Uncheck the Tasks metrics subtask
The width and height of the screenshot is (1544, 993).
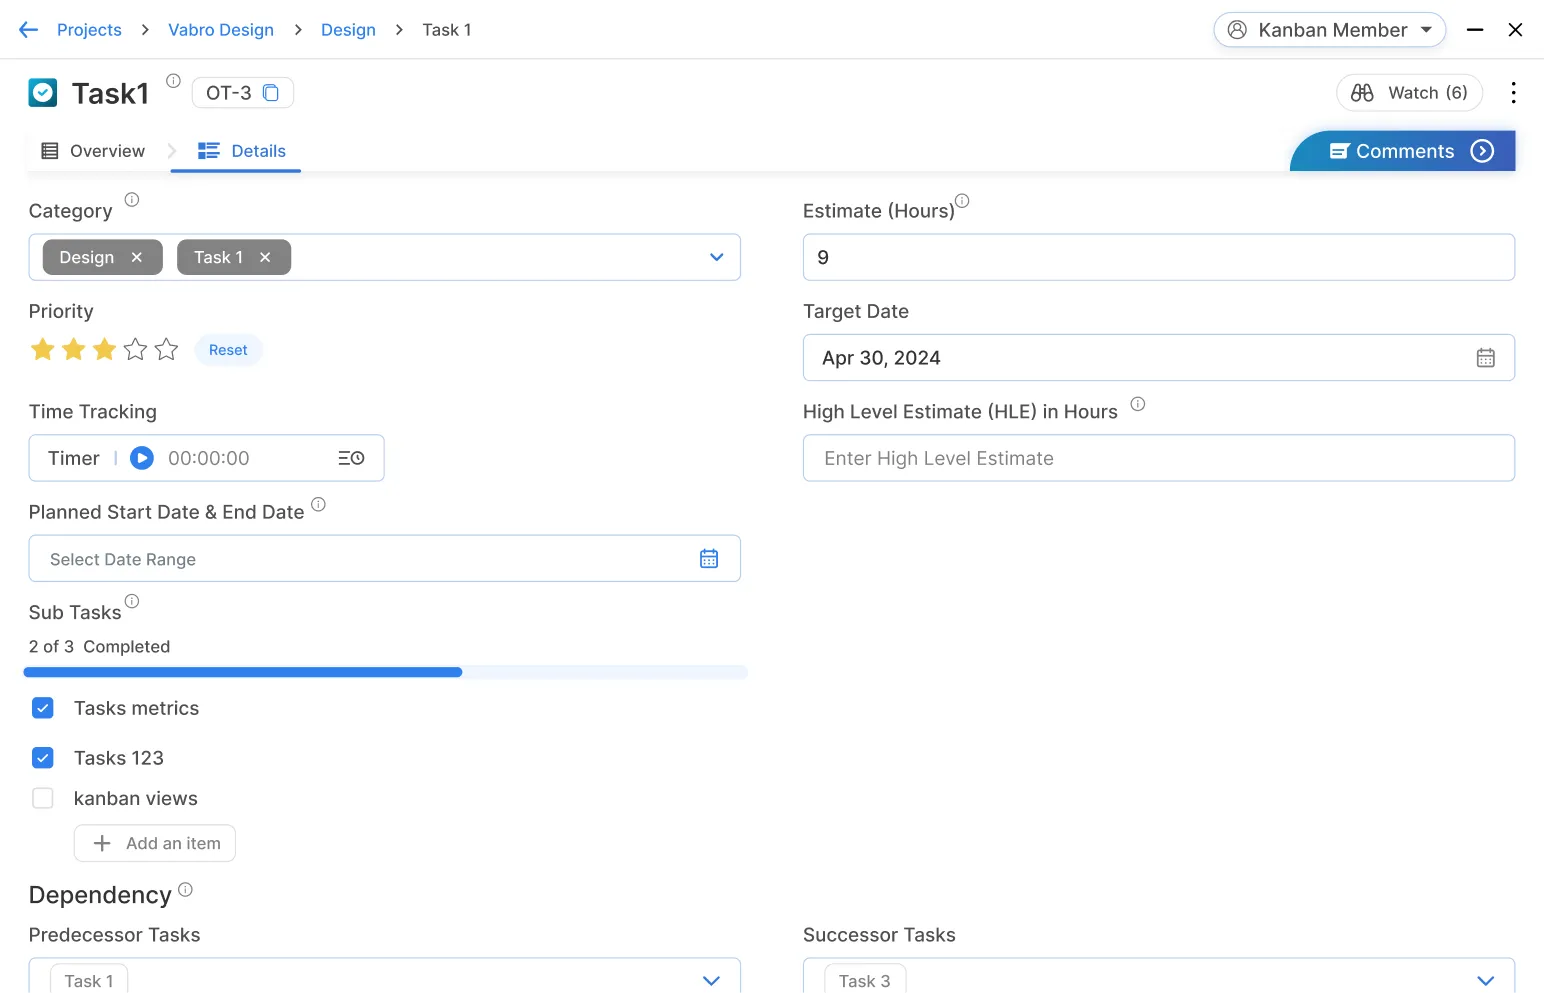[x=43, y=709]
